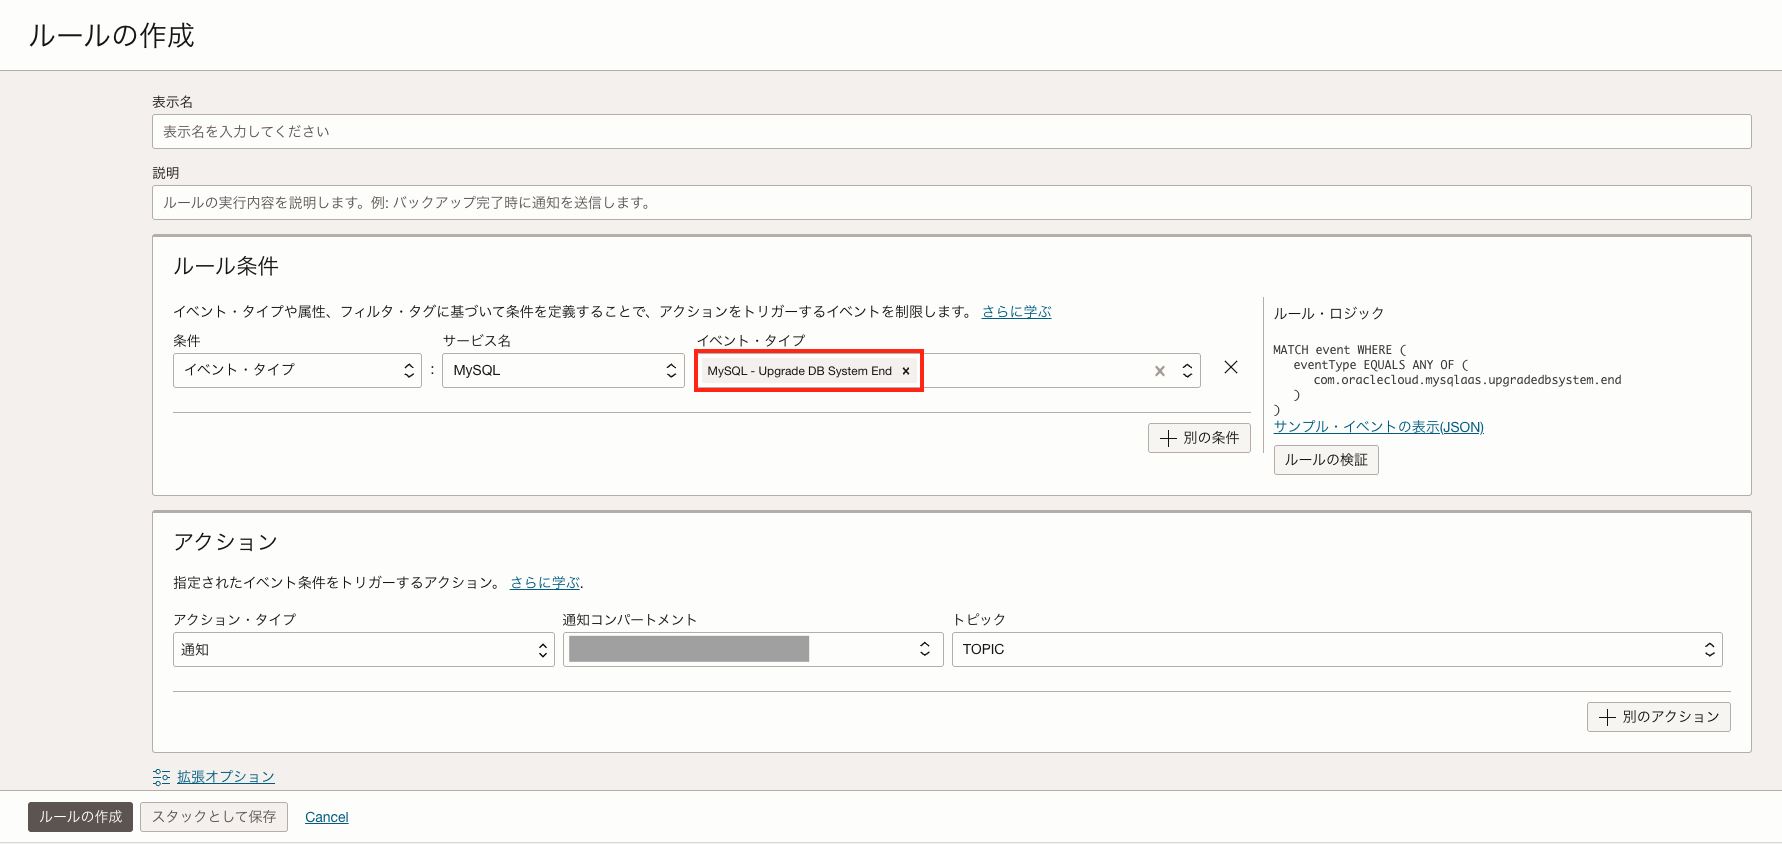The image size is (1782, 844).
Task: Click スタックとして保存 button
Action: pos(214,817)
